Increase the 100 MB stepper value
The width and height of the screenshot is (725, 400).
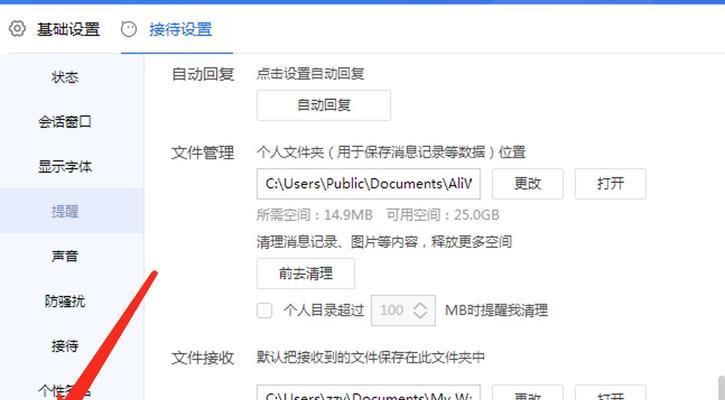(x=420, y=305)
